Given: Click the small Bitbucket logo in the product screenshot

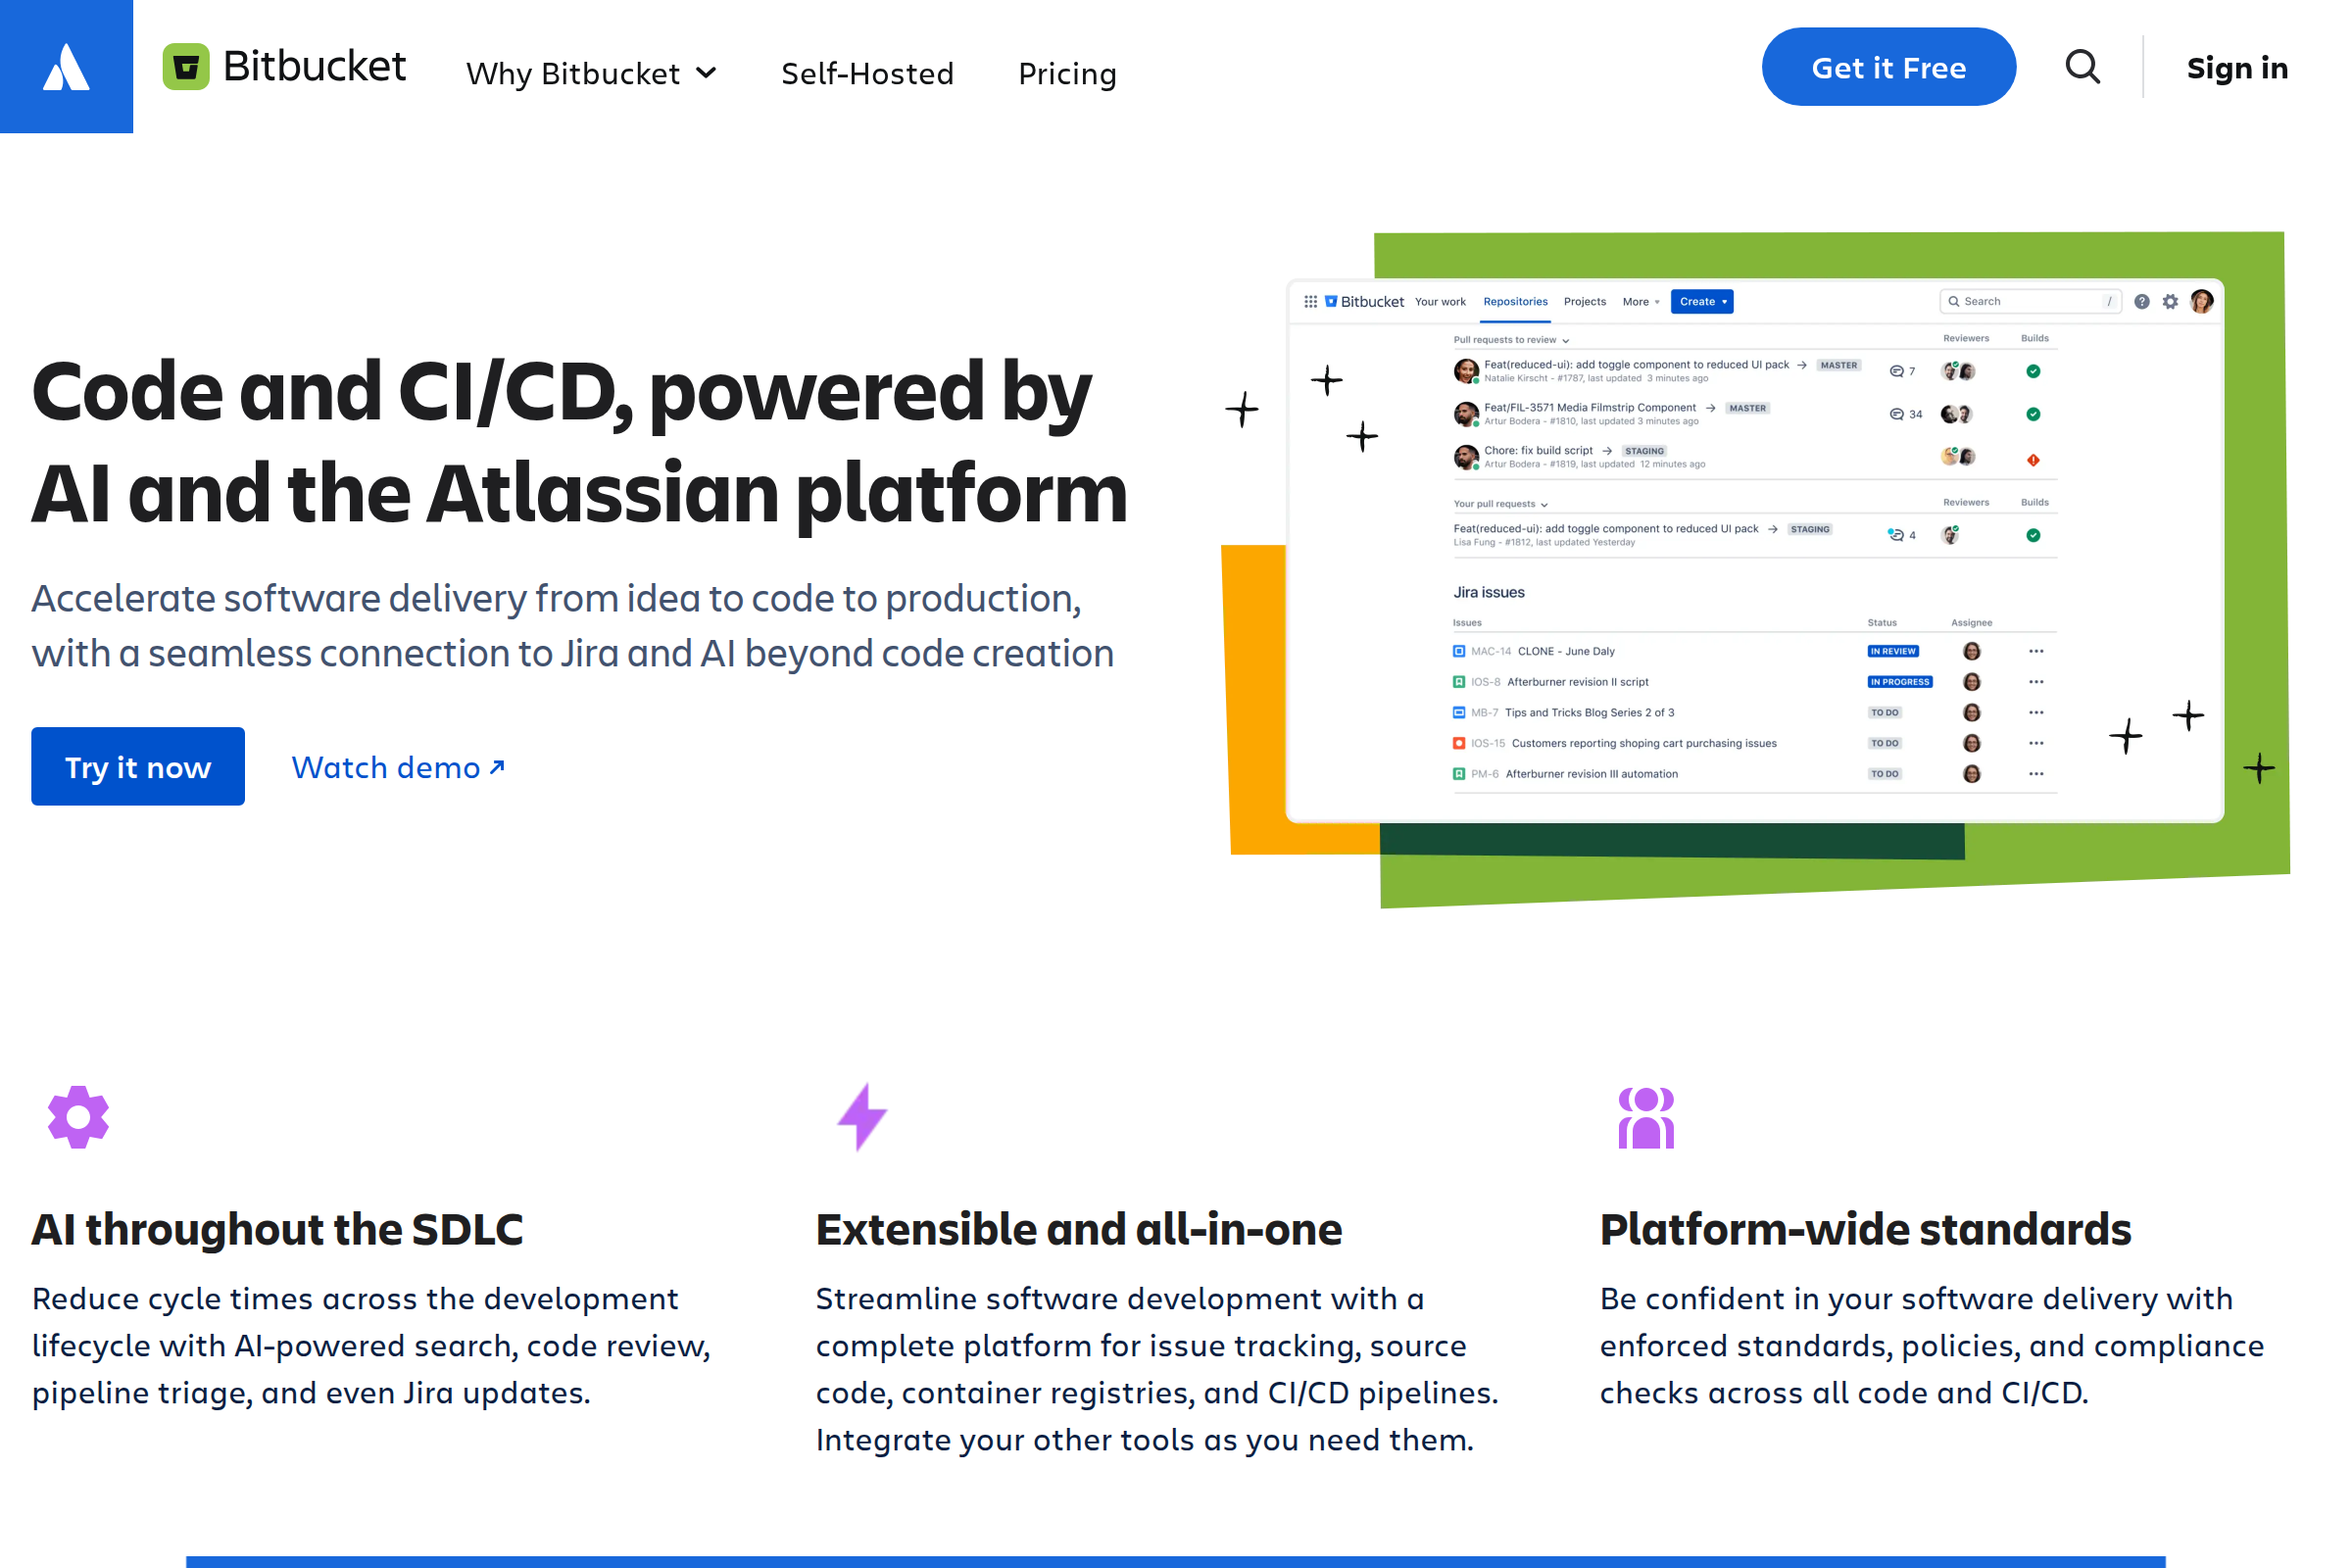Looking at the screenshot, I should point(1331,301).
